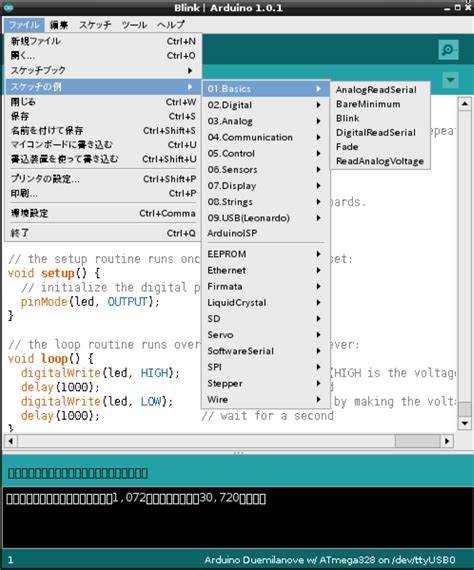Open the Serial Monitor magnifier icon
474x570 pixels.
448,50
